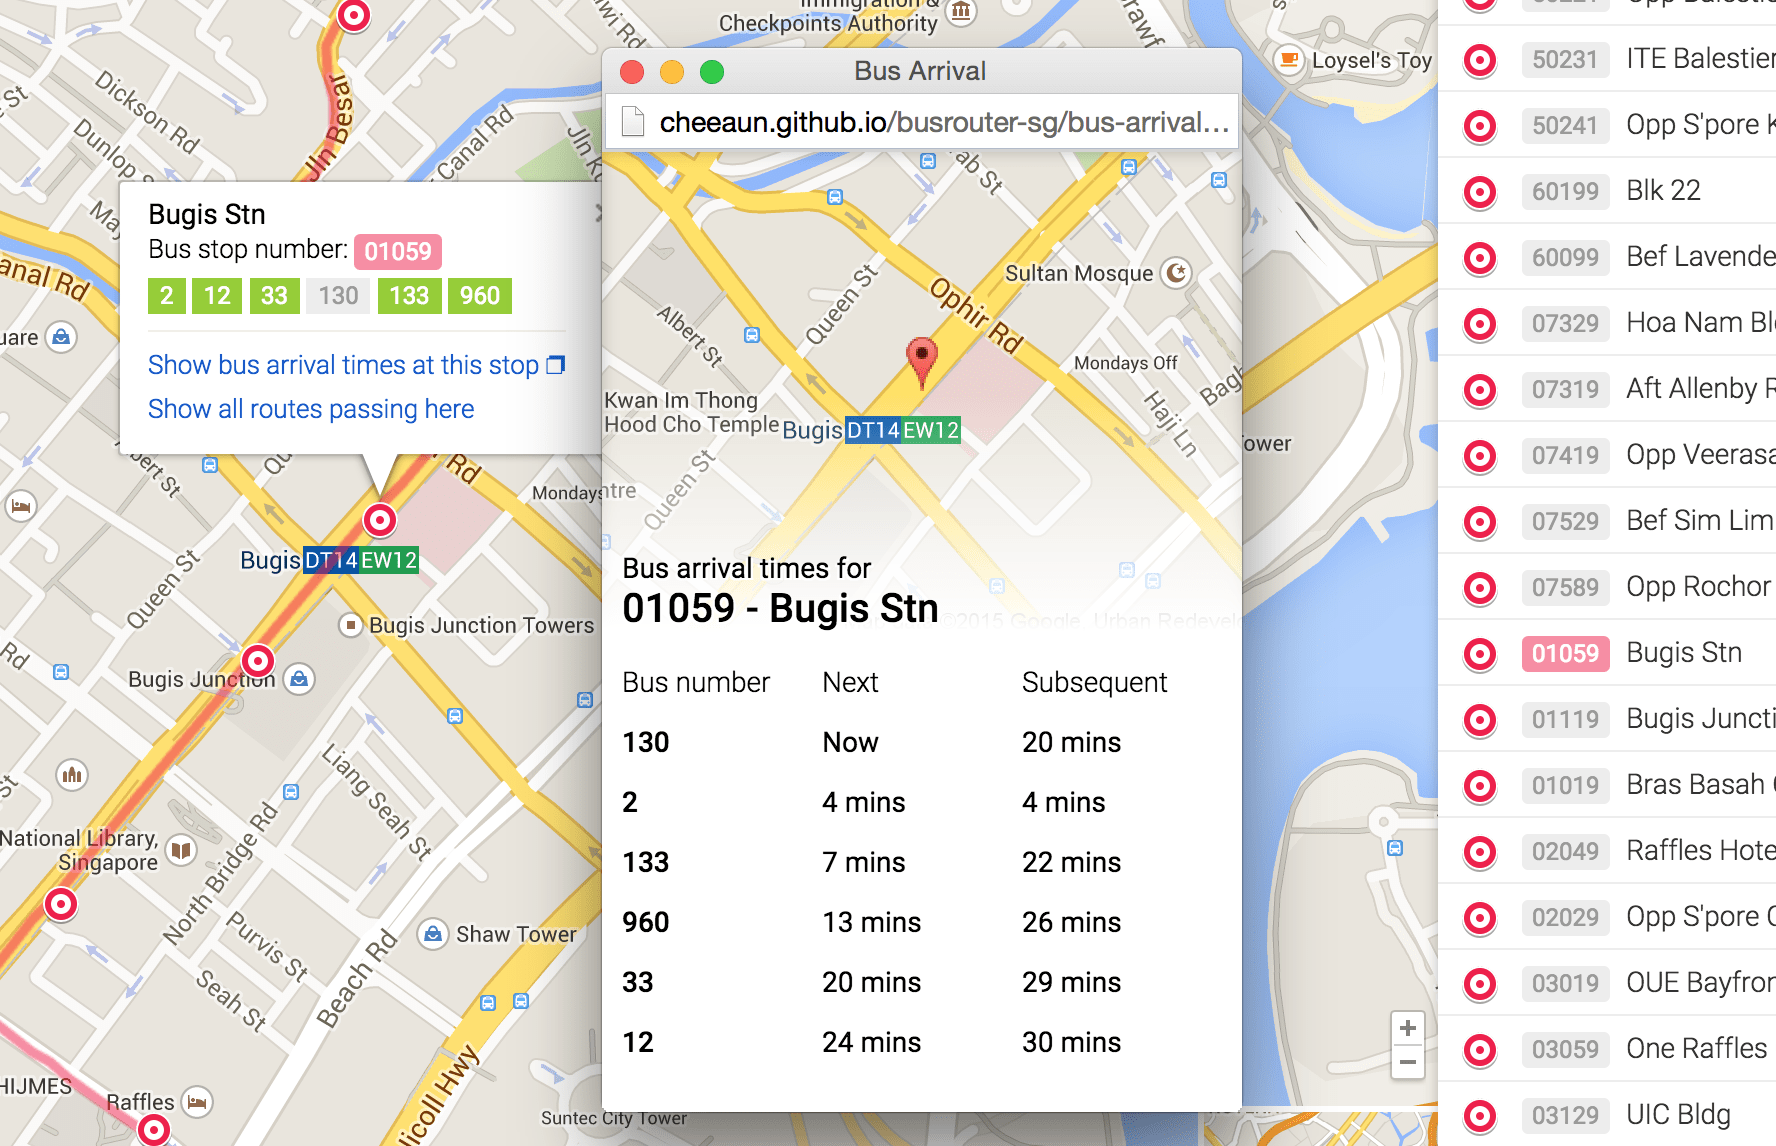Click the Sultan Mosque map icon

point(1177,272)
